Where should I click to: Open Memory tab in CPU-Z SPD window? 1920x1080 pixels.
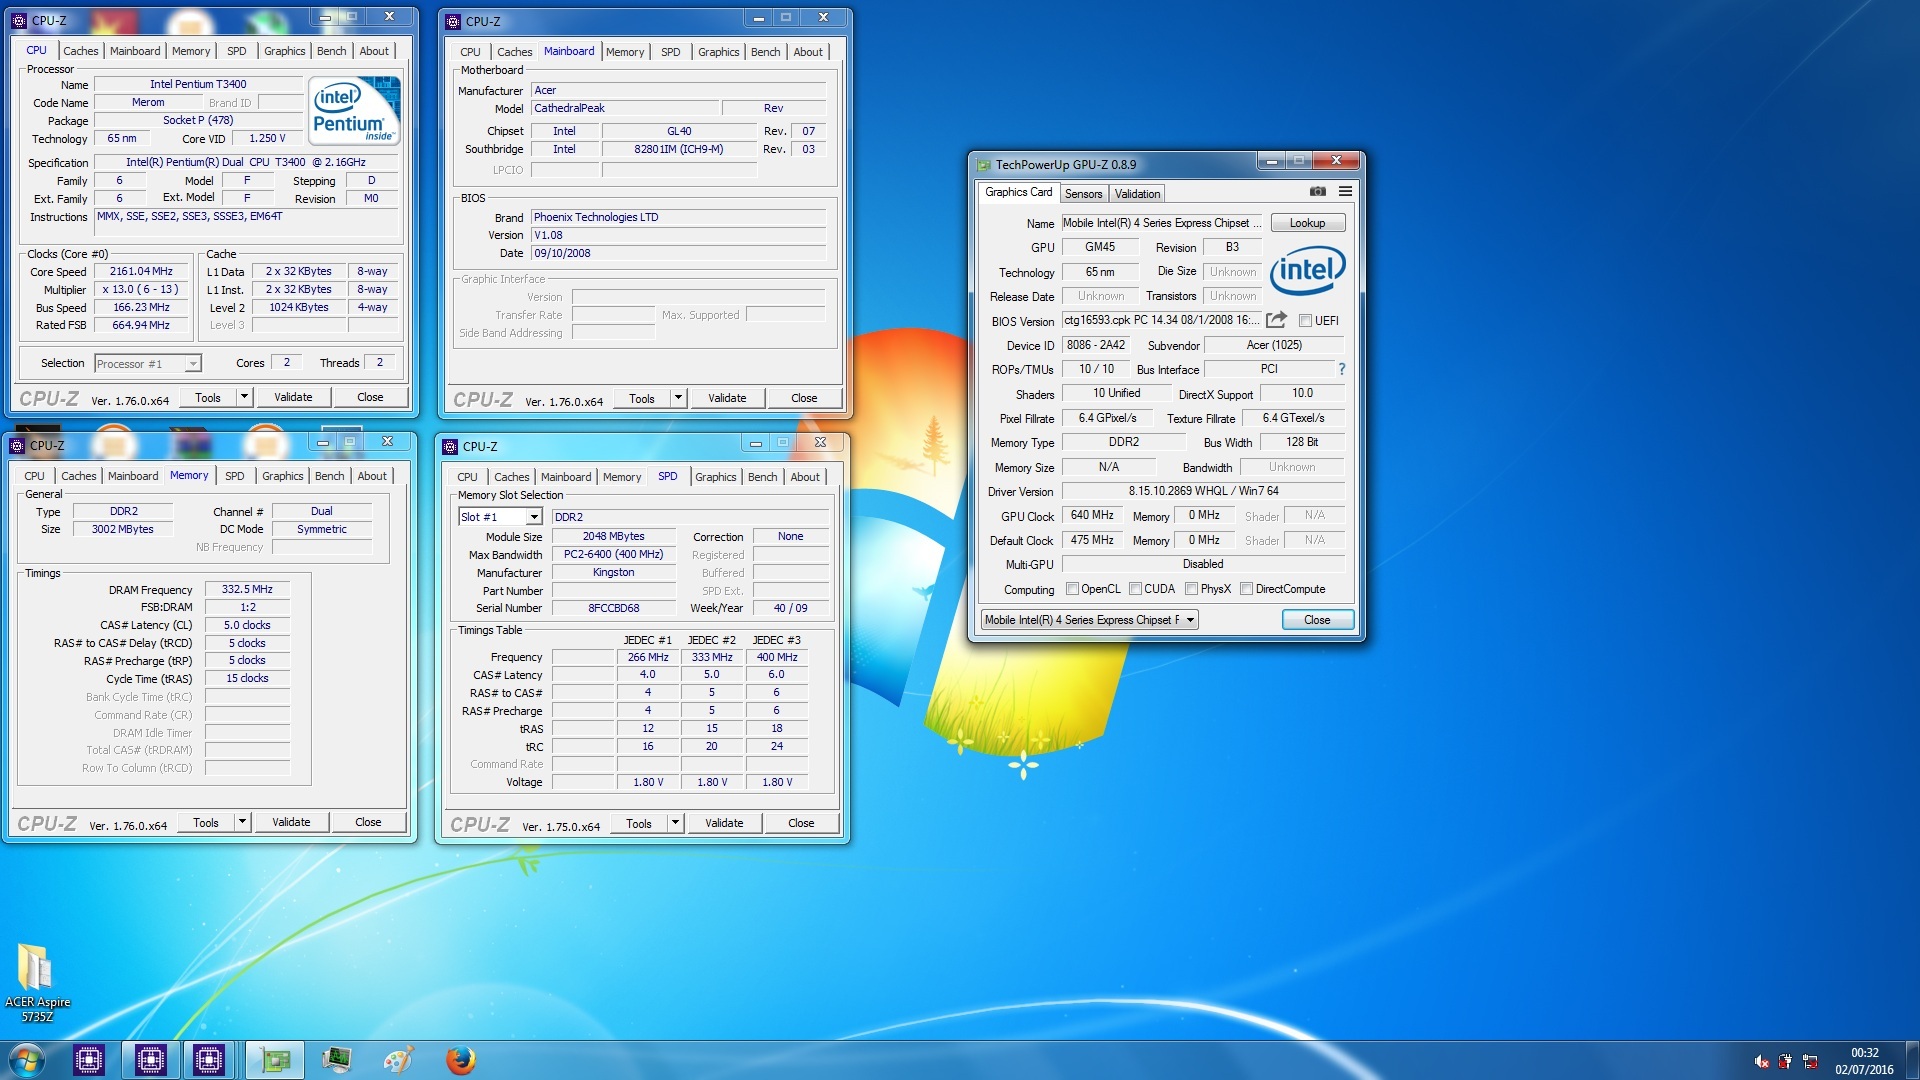coord(622,477)
